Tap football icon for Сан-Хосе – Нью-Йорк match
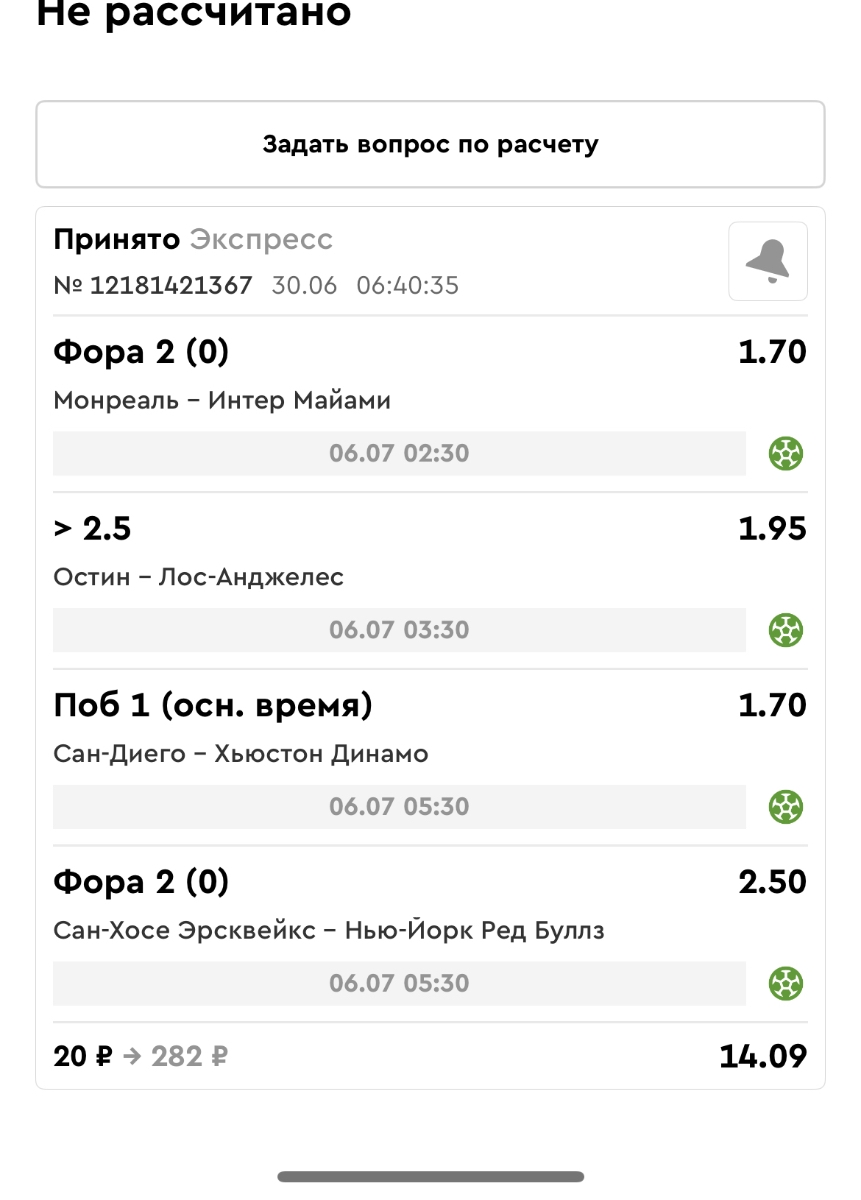 [x=786, y=983]
